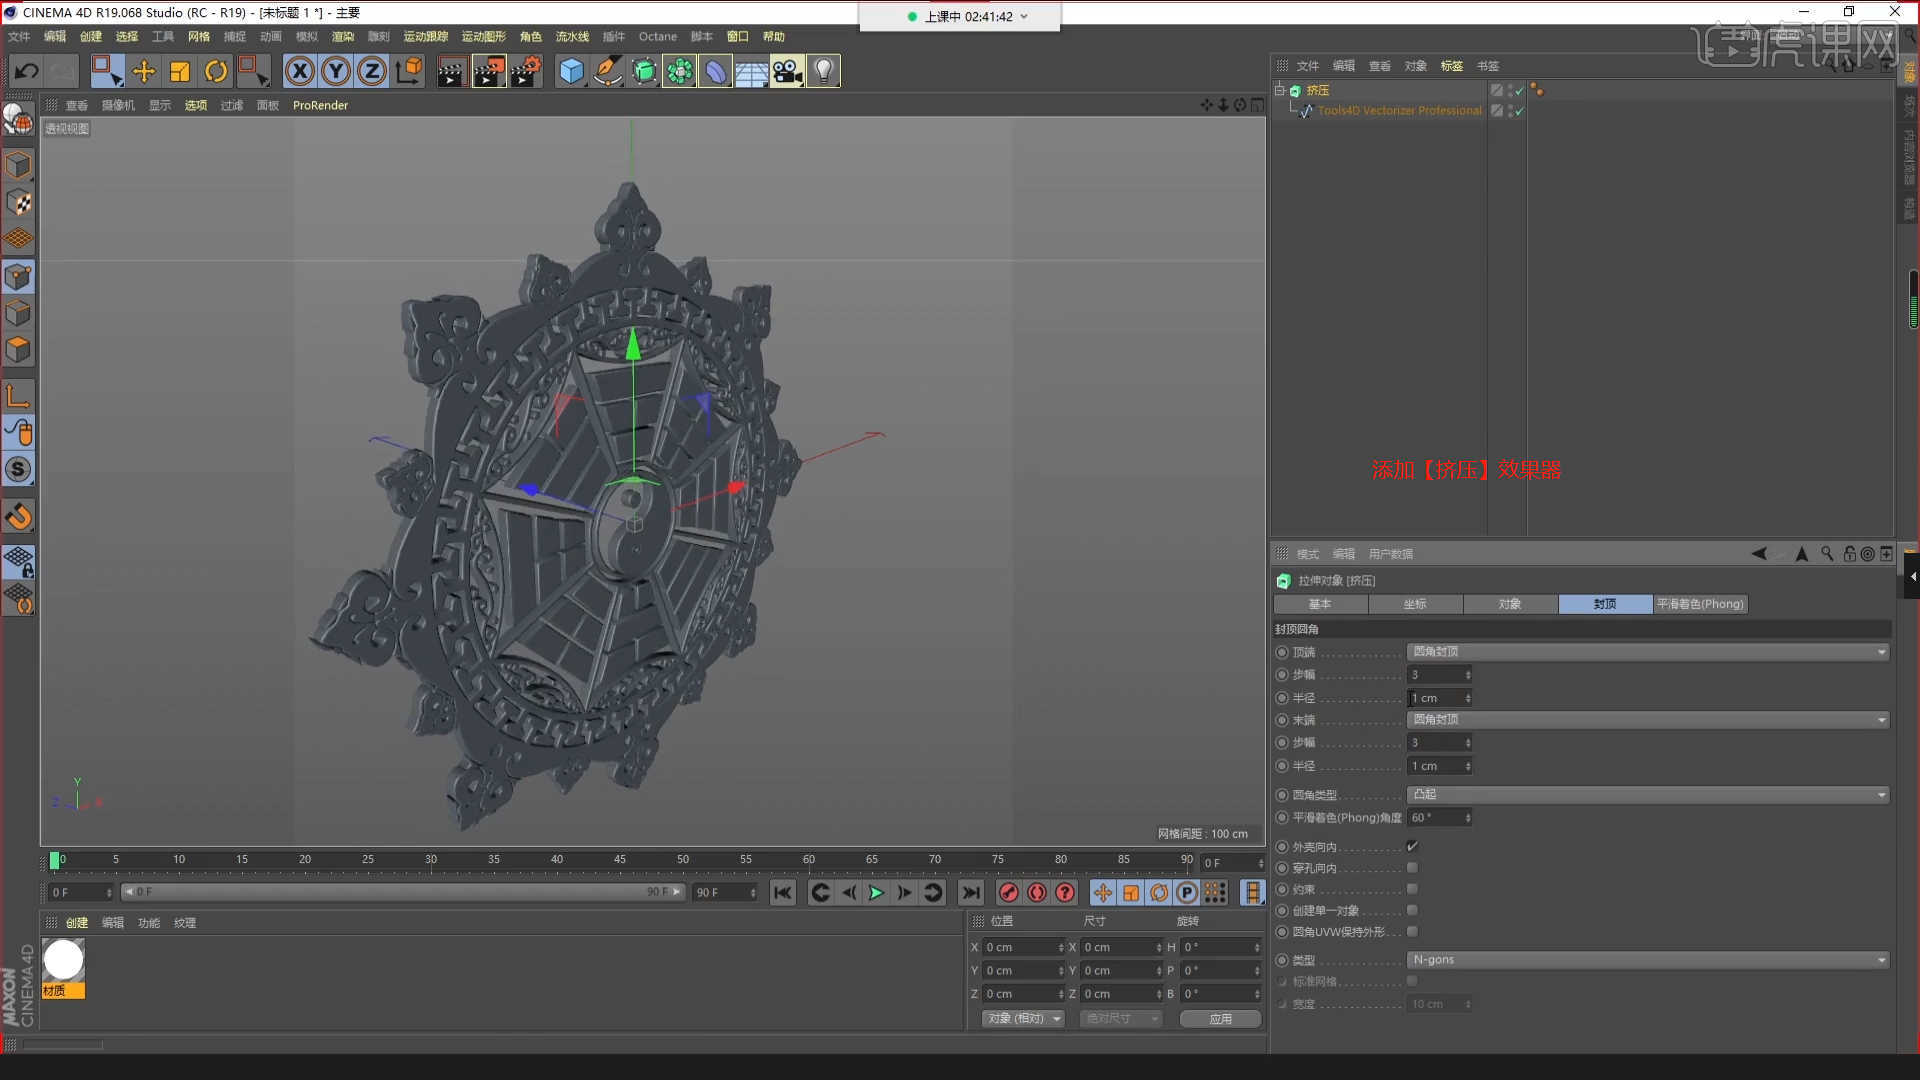The image size is (1920, 1080).
Task: Open the Floor environment objects icon
Action: coord(752,71)
